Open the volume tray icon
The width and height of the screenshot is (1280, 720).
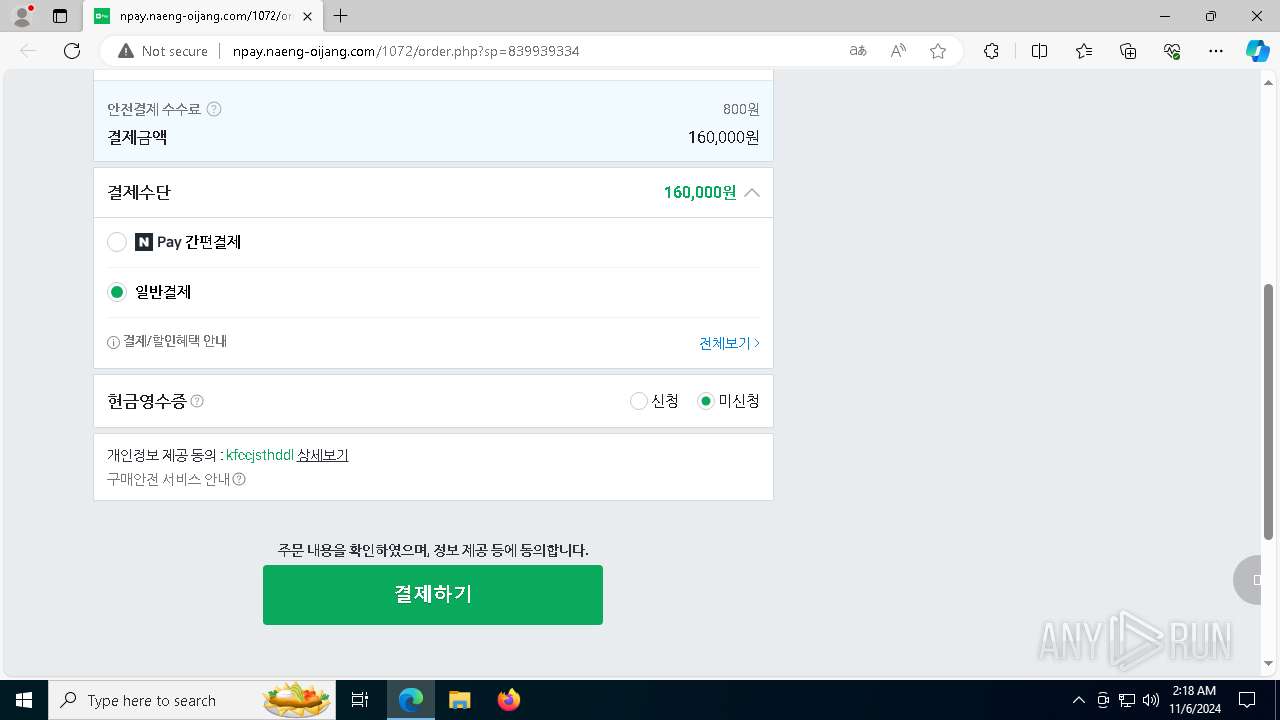1151,700
